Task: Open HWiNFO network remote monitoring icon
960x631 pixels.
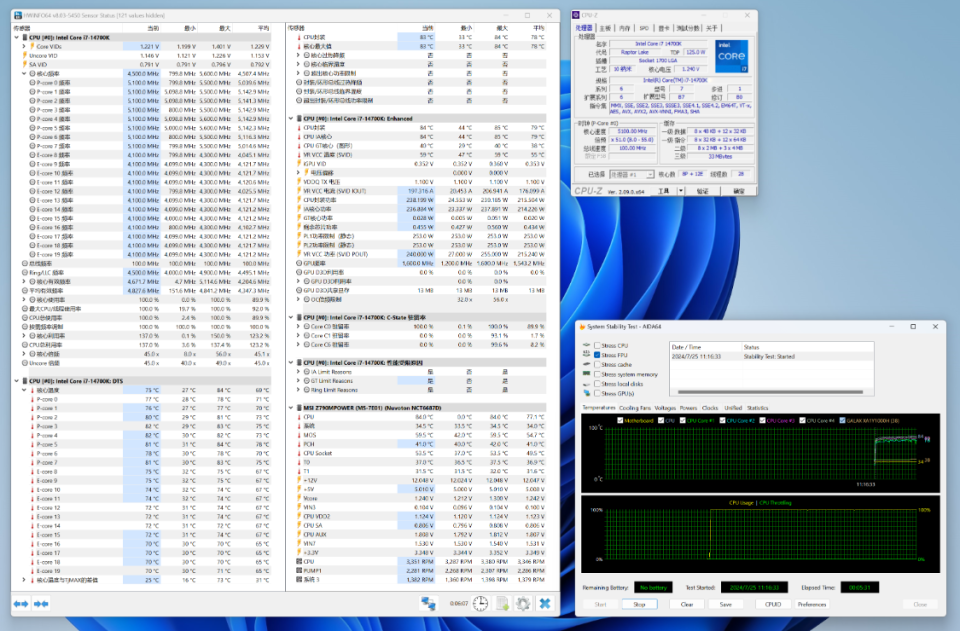Action: 428,603
